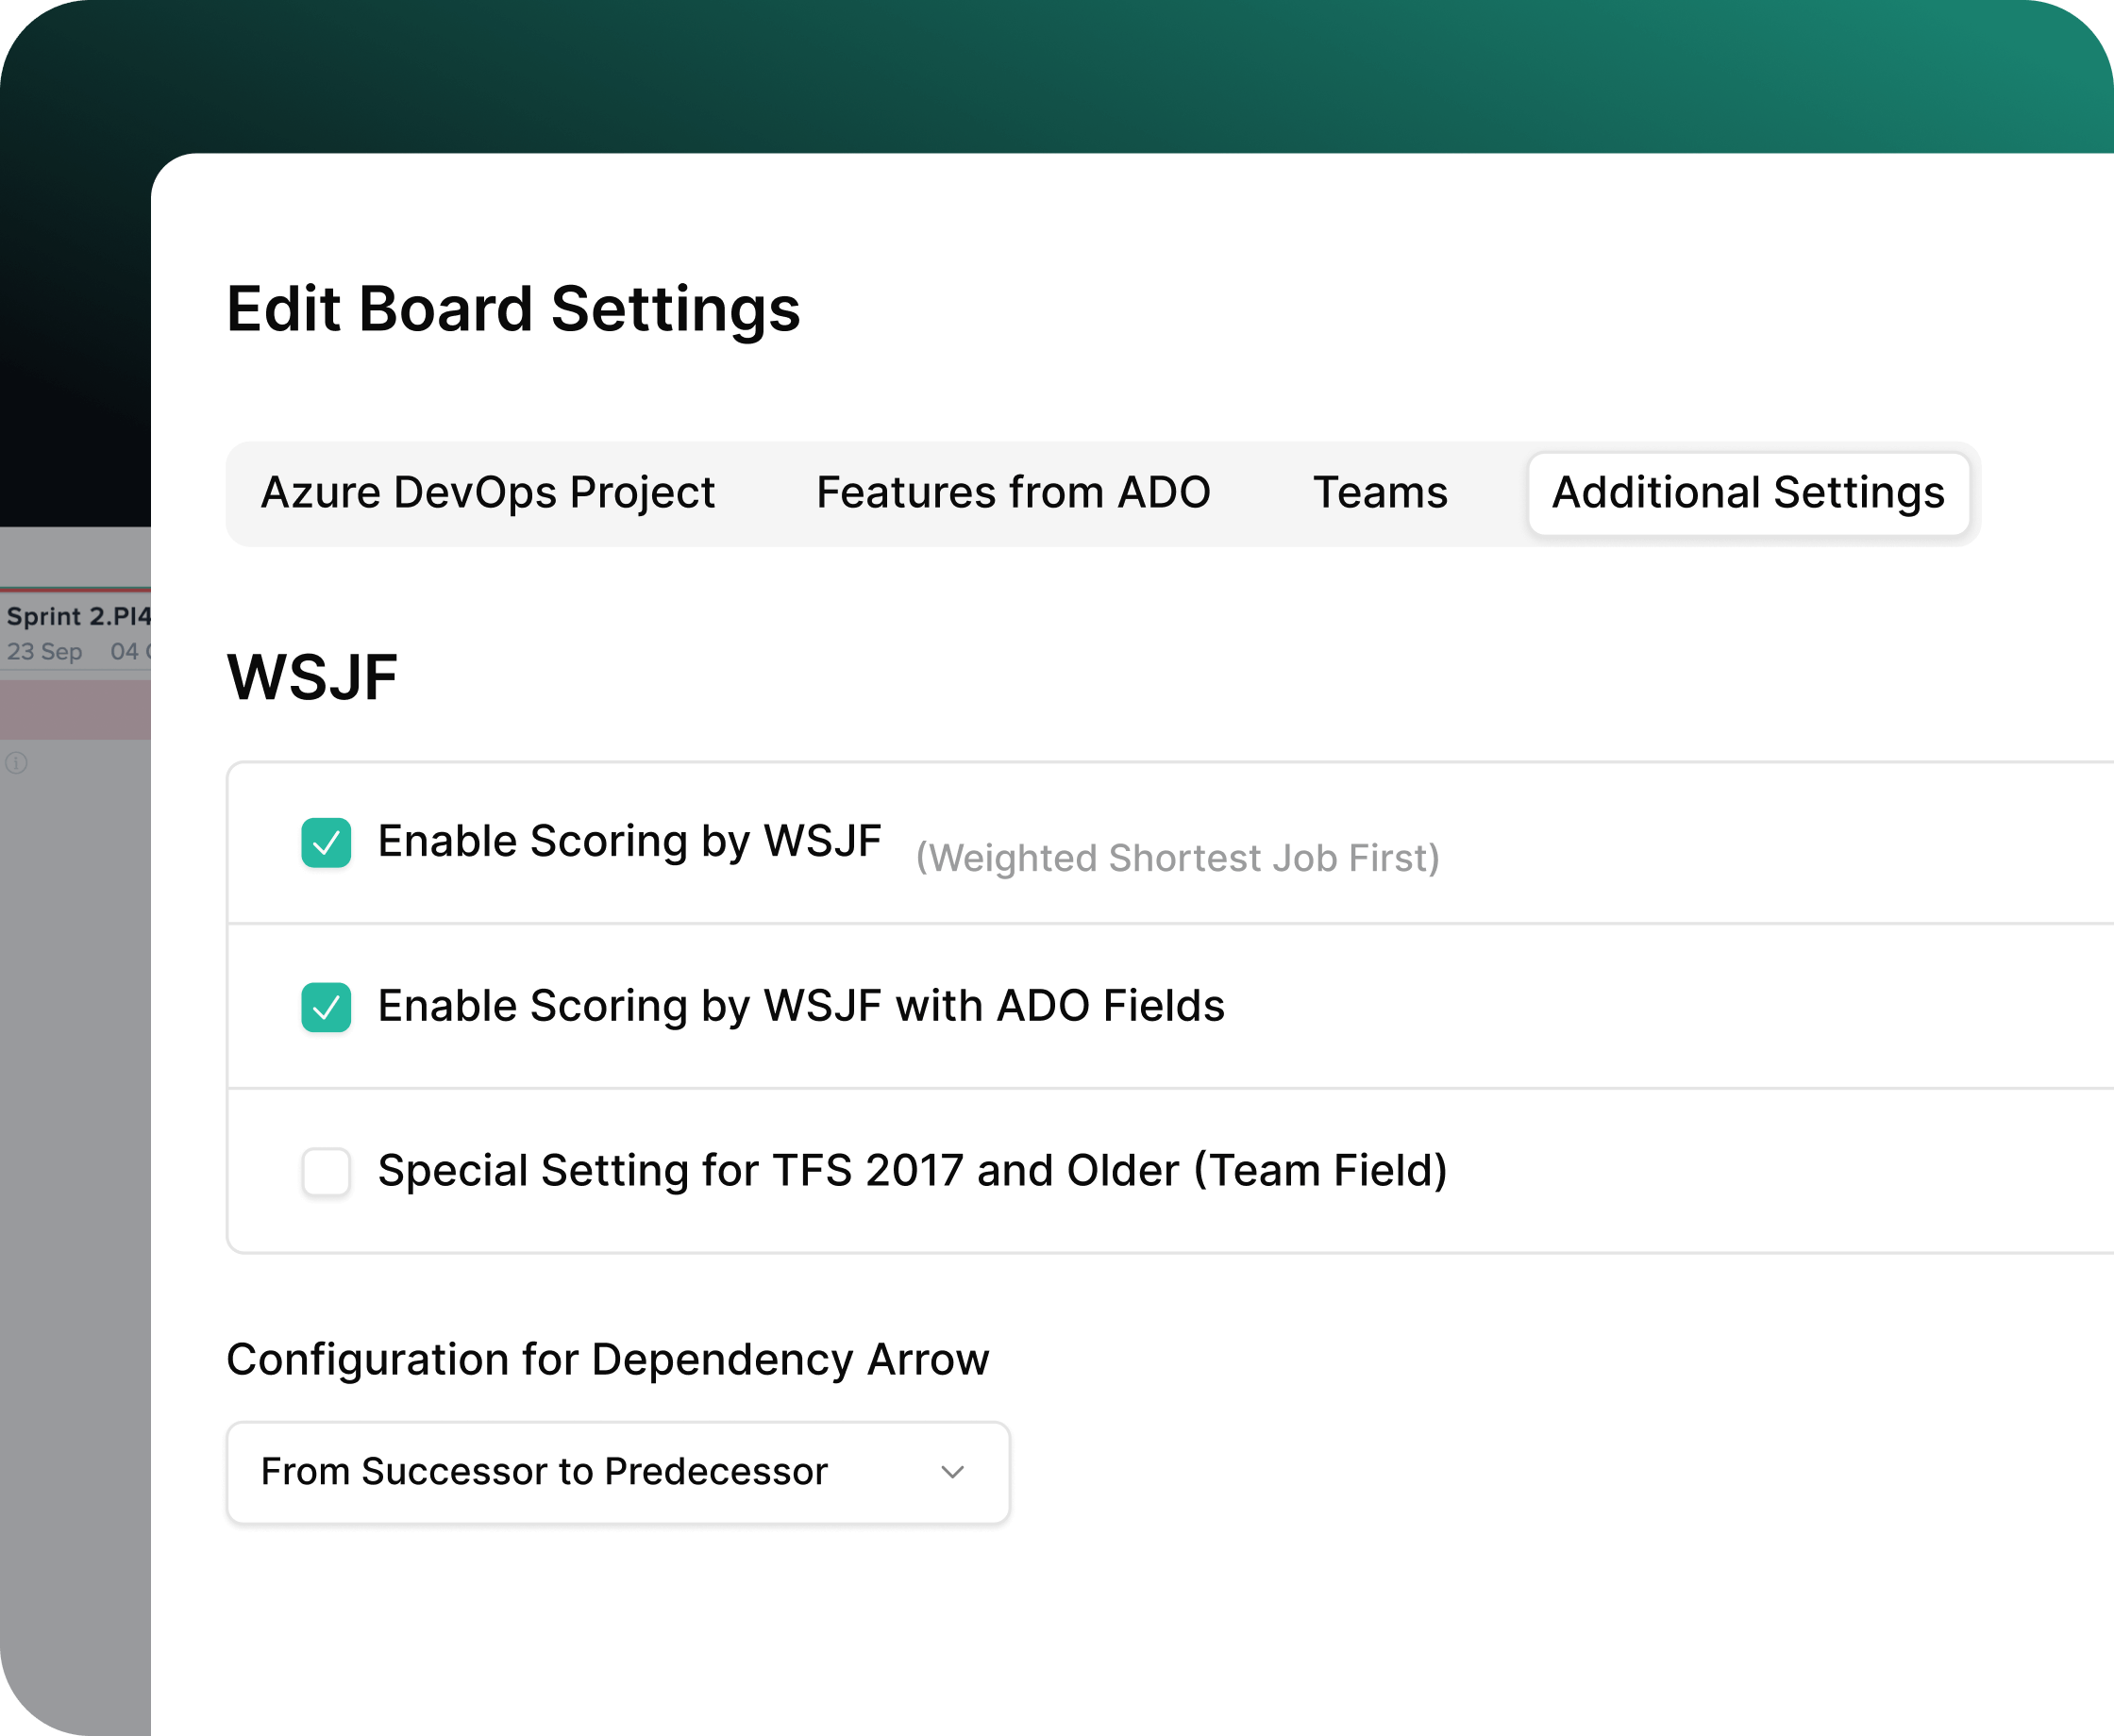Toggle the WSJF with ADO Fields checkbox
Screen dimensions: 2114x1736
click(x=326, y=1007)
